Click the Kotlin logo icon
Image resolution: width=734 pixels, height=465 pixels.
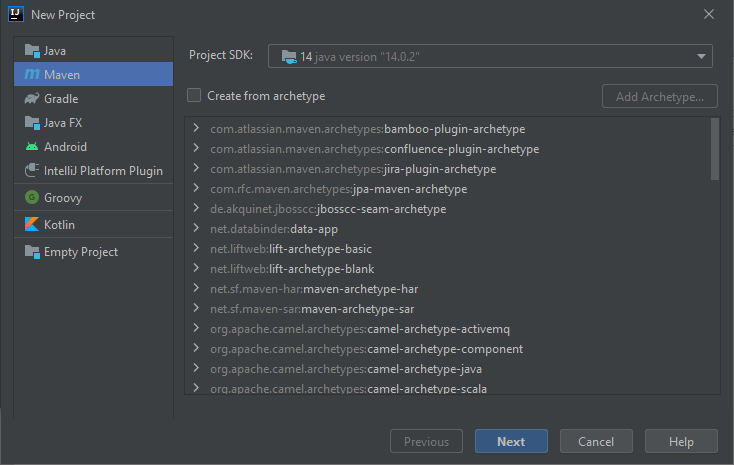point(32,224)
